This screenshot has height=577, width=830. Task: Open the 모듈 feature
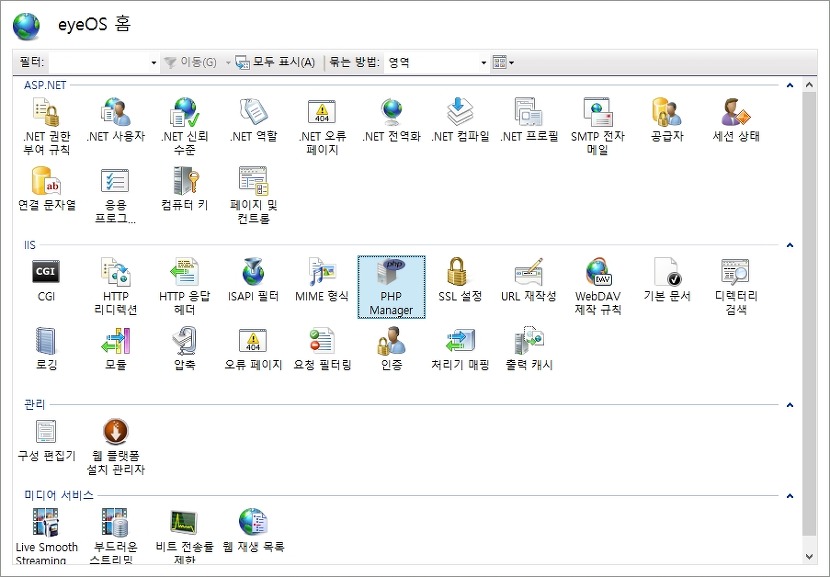point(115,349)
